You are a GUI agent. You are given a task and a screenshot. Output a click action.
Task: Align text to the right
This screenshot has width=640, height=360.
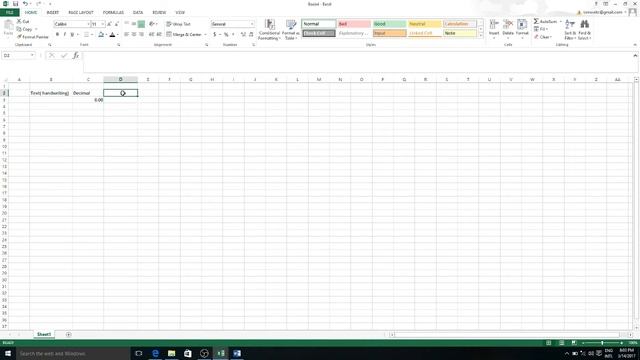point(141,35)
